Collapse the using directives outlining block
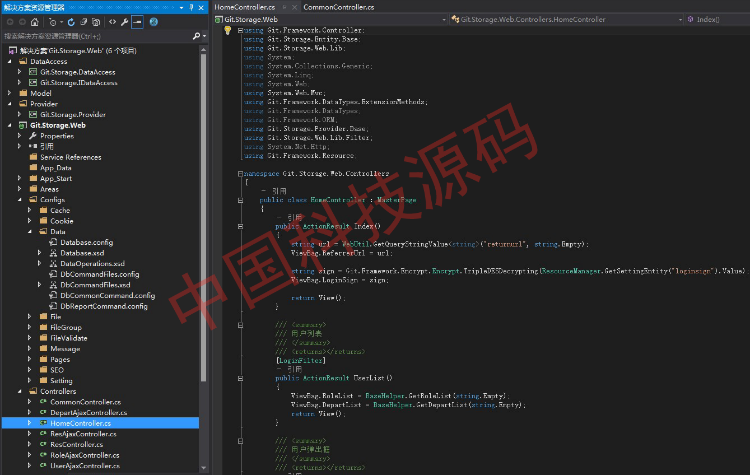The image size is (750, 475). [238, 31]
